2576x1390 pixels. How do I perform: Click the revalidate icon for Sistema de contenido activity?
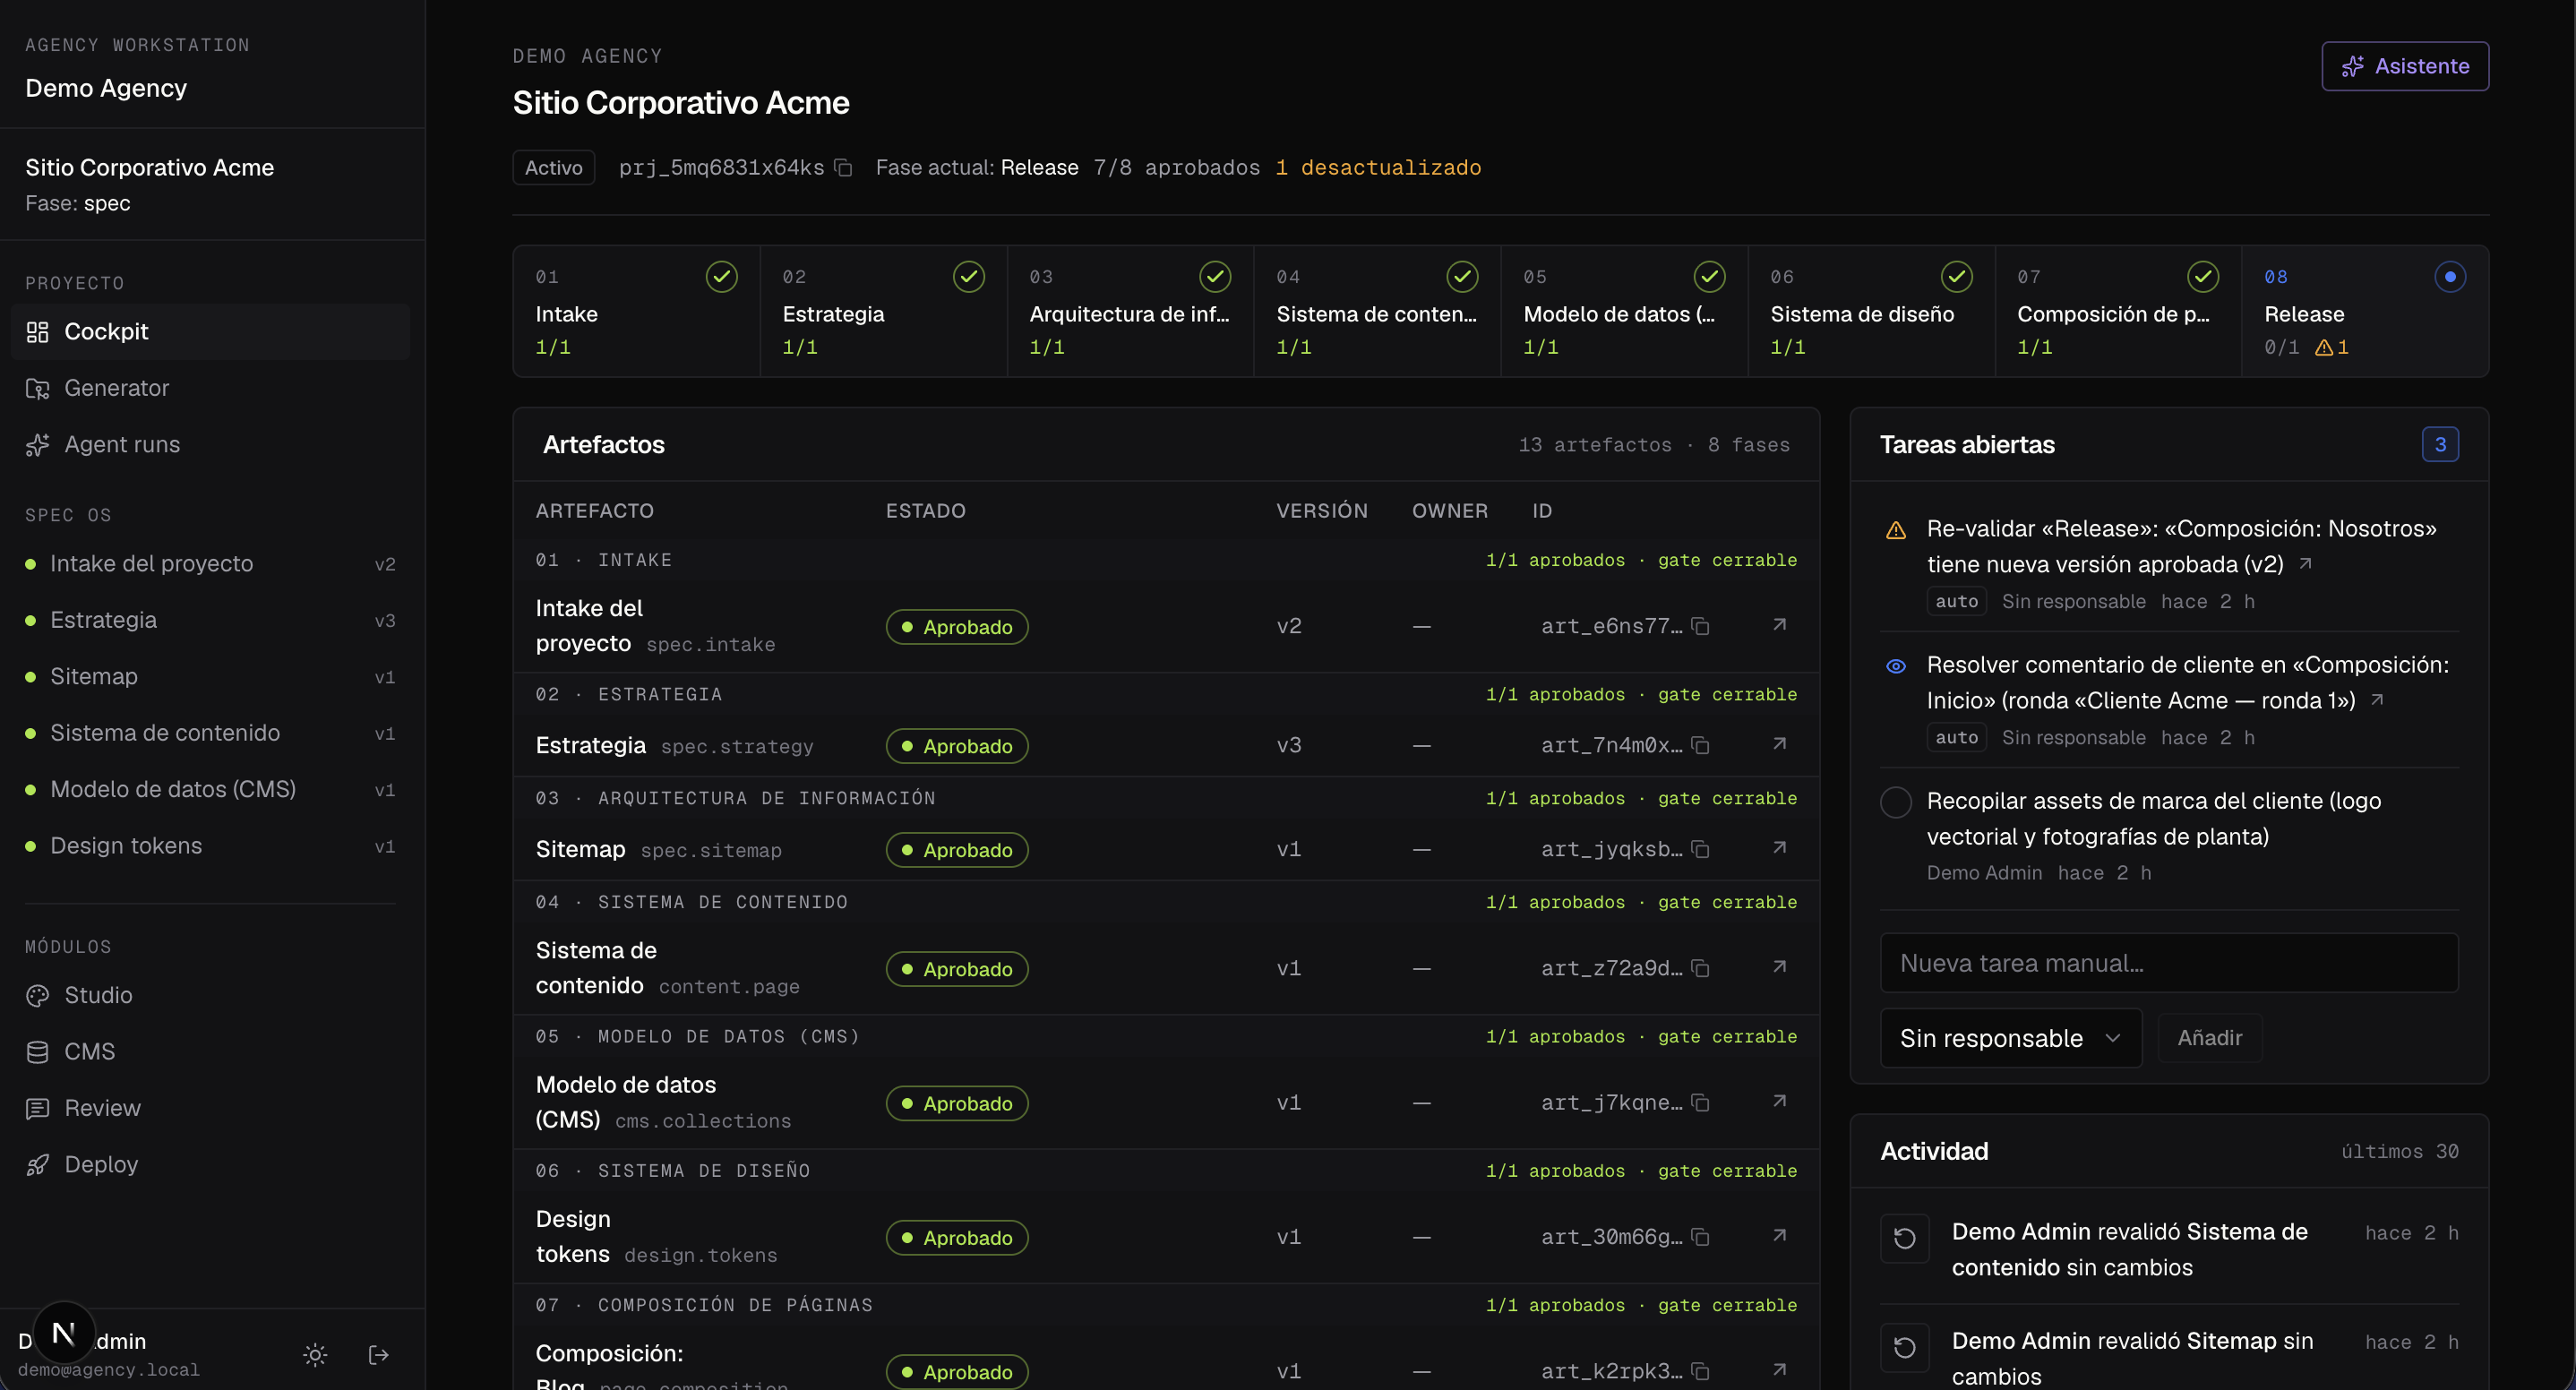(1905, 1239)
